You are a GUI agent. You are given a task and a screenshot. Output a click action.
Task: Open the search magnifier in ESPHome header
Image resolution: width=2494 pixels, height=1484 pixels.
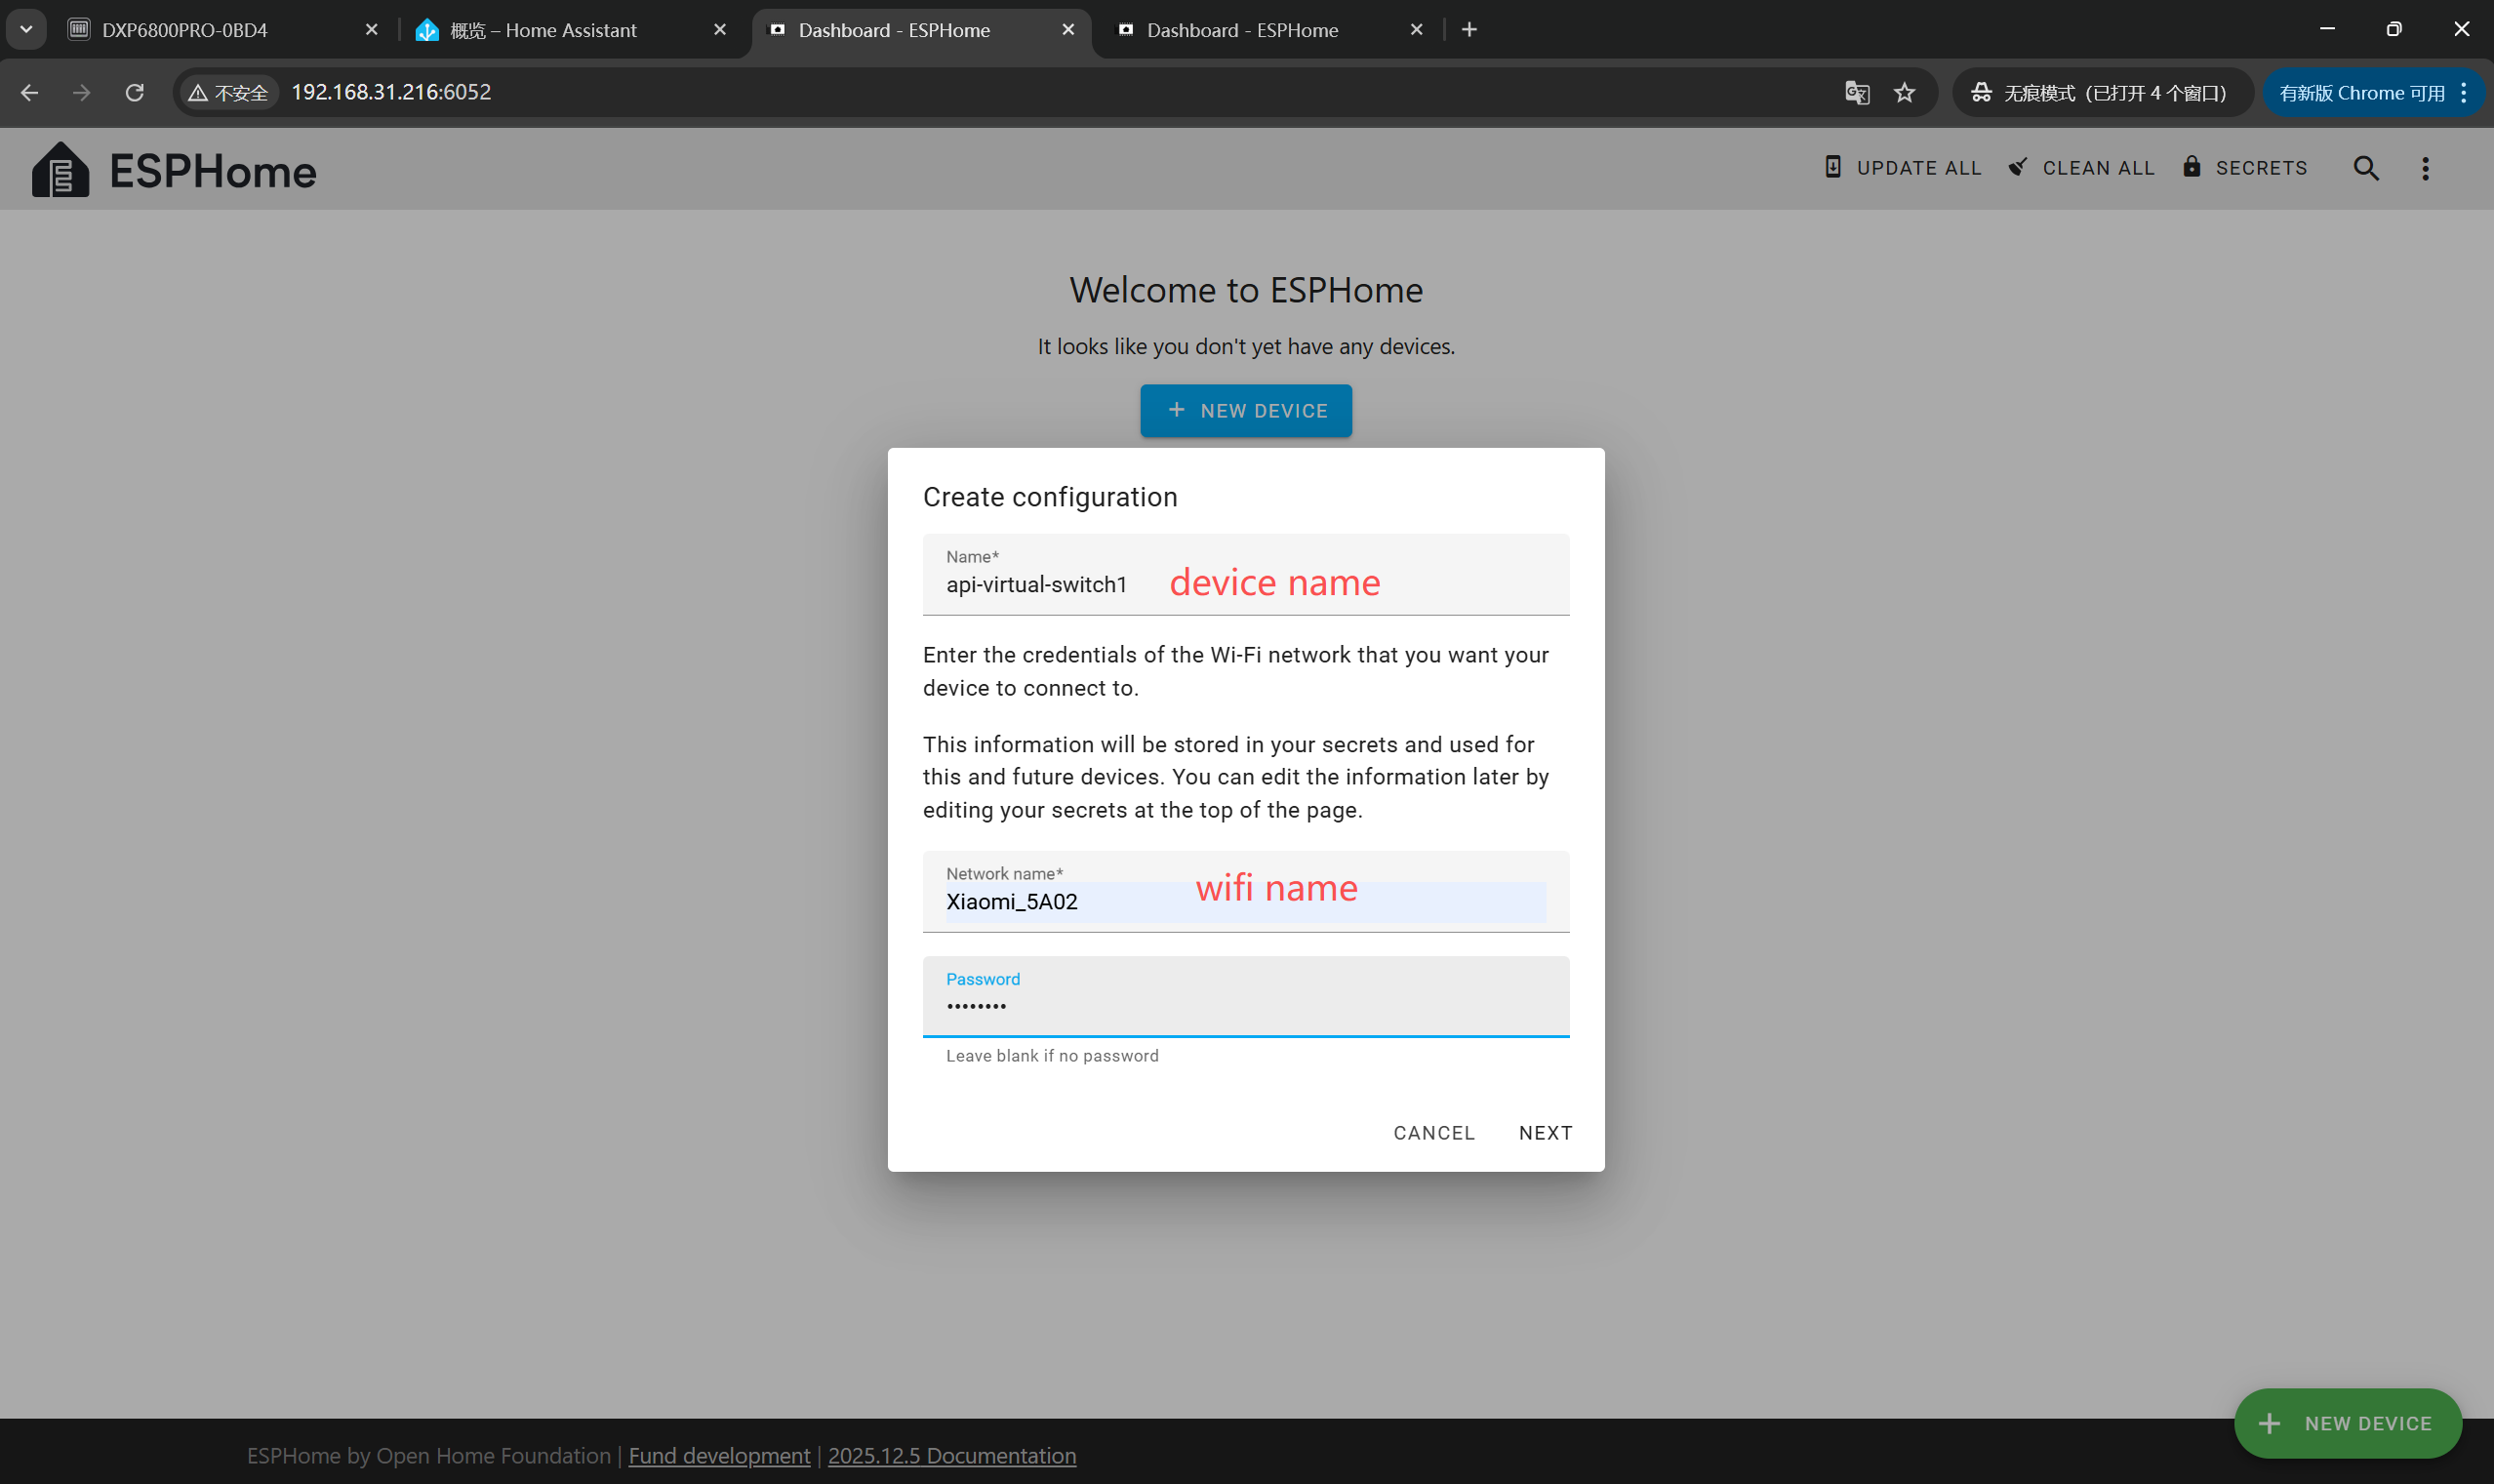[2365, 168]
